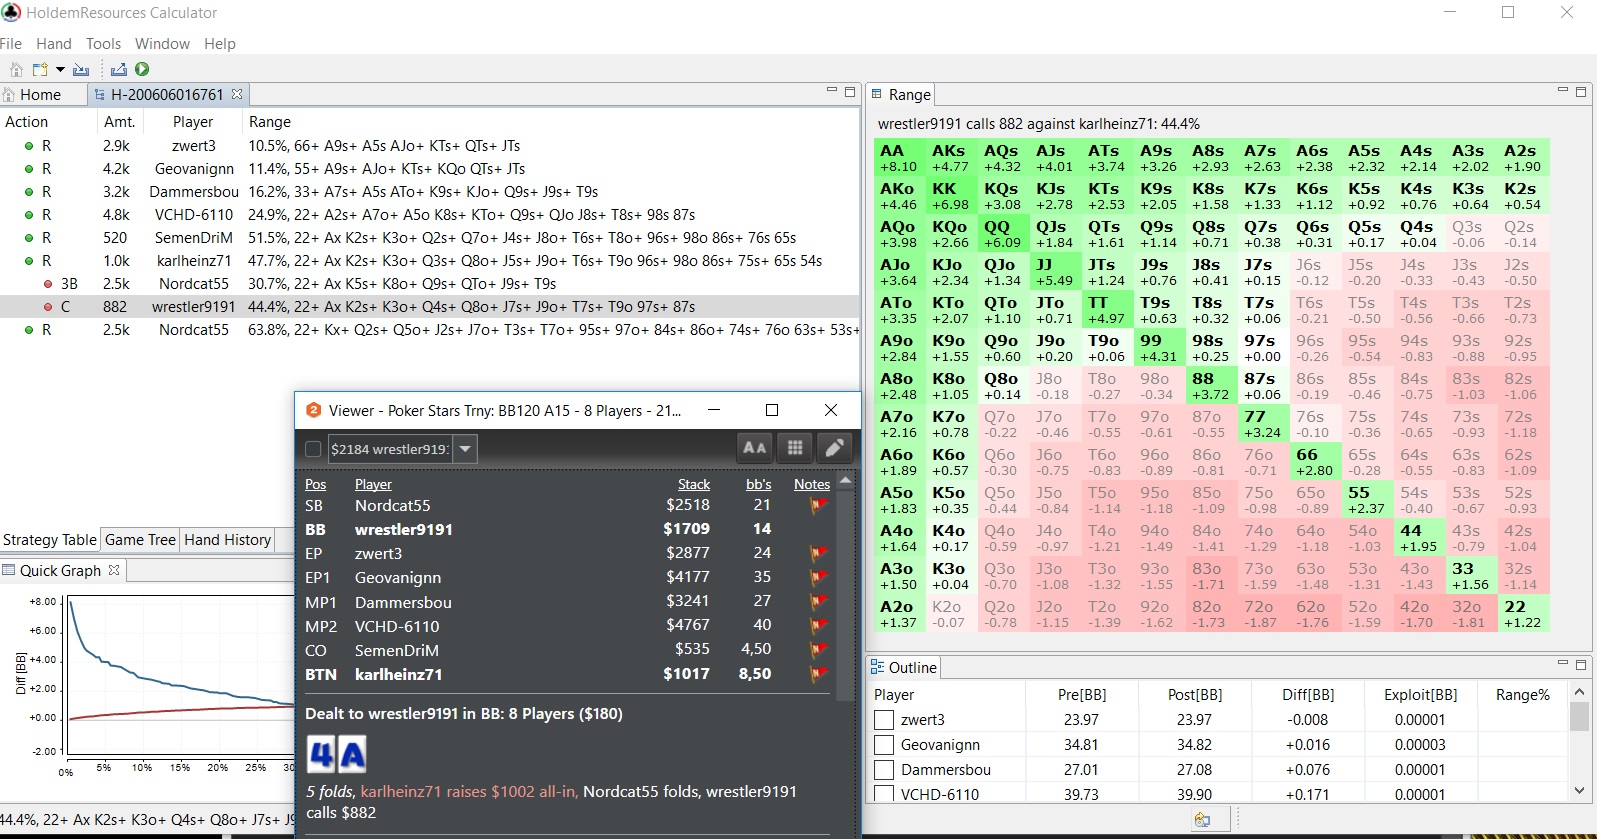The height and width of the screenshot is (839, 1597).
Task: Click the Home toolbar icon
Action: 16,69
